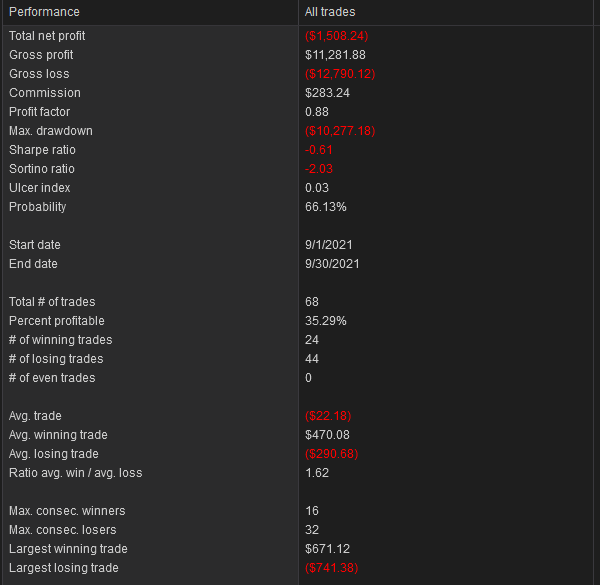Select the Gross profit row label
This screenshot has height=585, width=600.
(41, 55)
